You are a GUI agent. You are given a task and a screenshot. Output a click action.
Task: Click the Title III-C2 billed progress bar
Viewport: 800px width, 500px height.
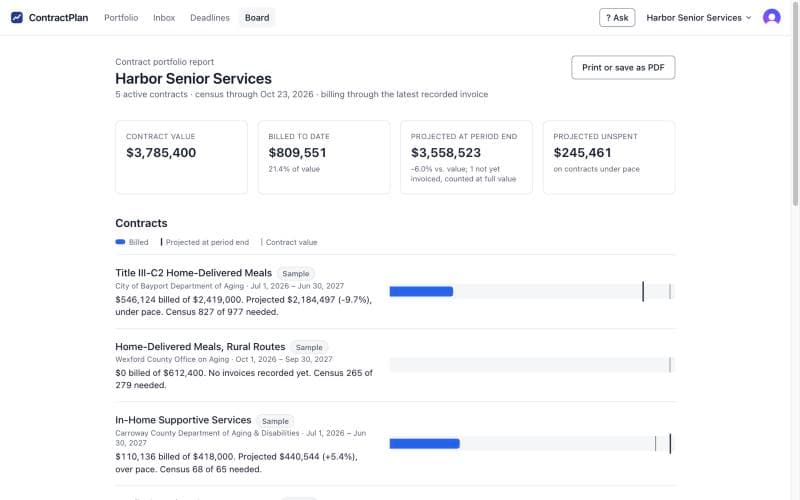coord(421,291)
